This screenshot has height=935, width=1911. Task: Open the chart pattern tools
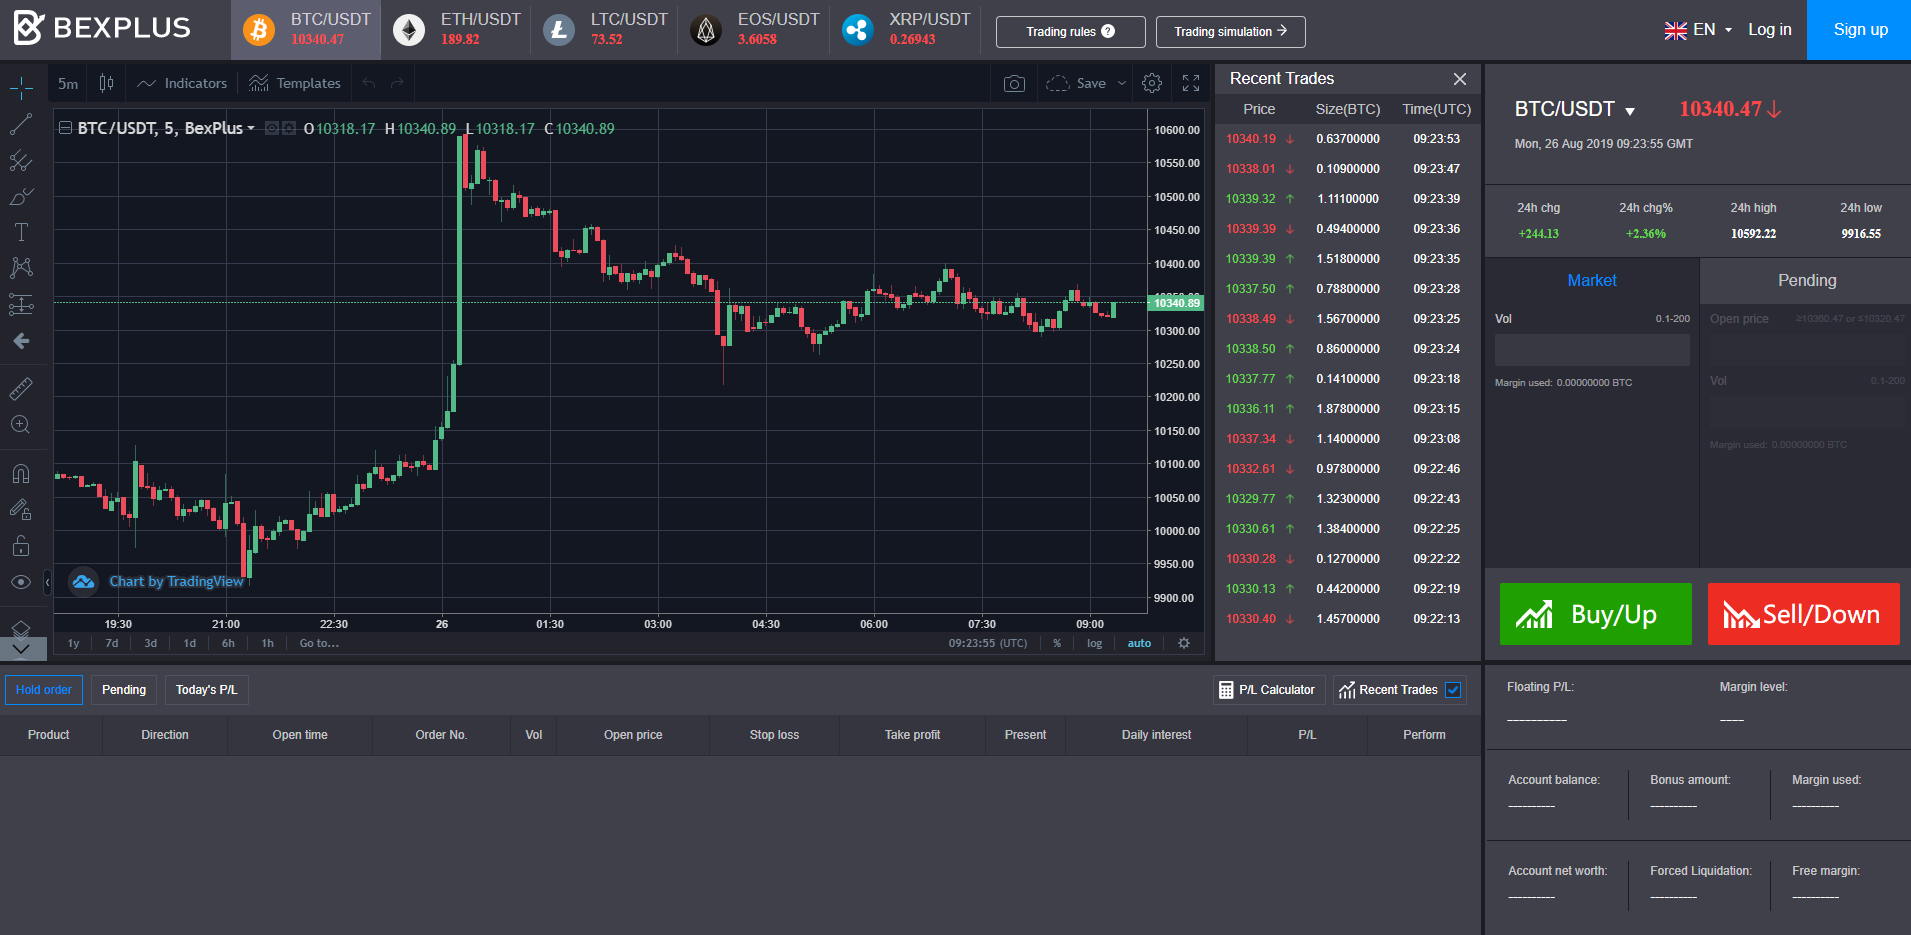point(21,267)
